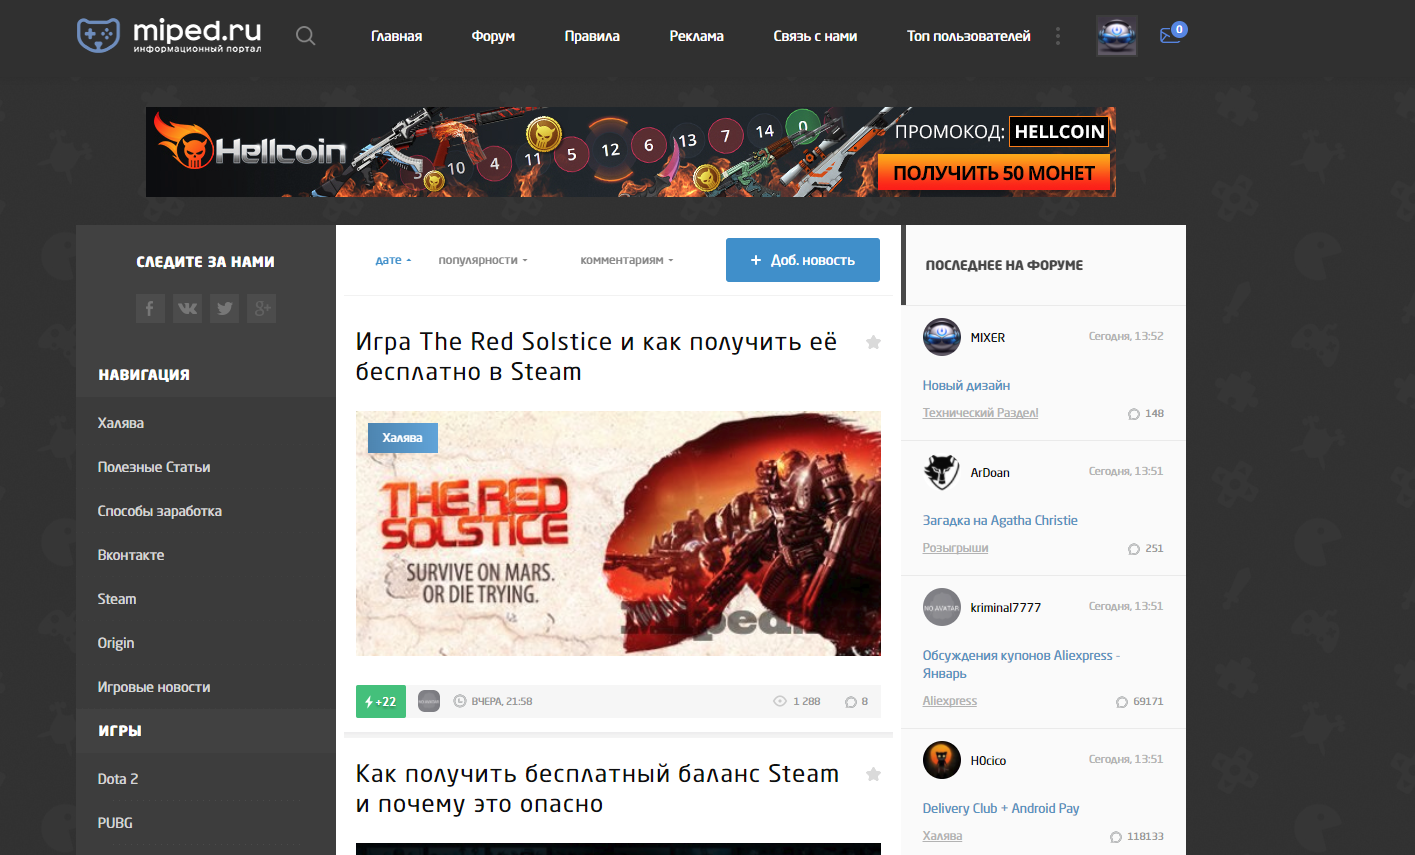1415x855 pixels.
Task: Open Топ пользователей page
Action: (x=968, y=36)
